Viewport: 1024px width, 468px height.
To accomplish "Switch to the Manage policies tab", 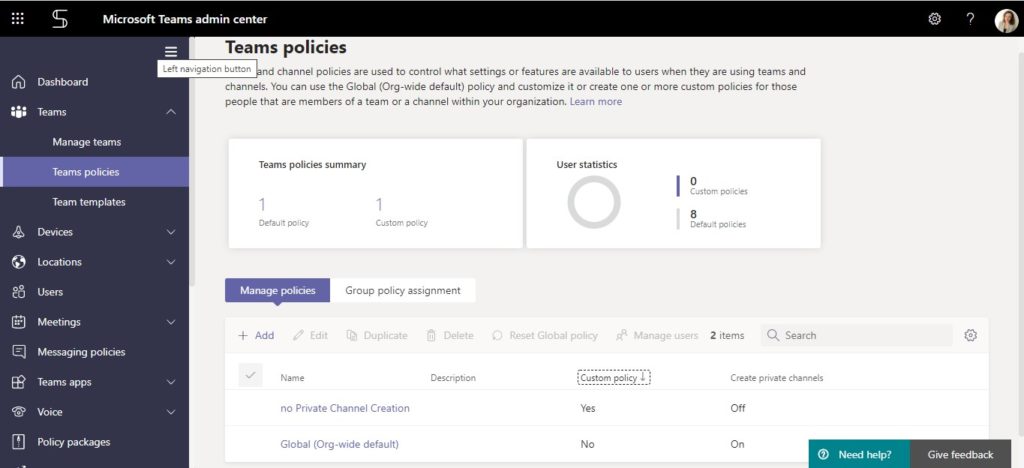I will pyautogui.click(x=278, y=290).
